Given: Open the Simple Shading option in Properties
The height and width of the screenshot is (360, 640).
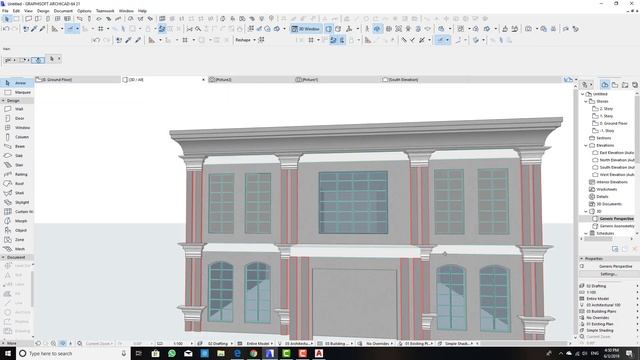Looking at the screenshot, I should (608, 330).
